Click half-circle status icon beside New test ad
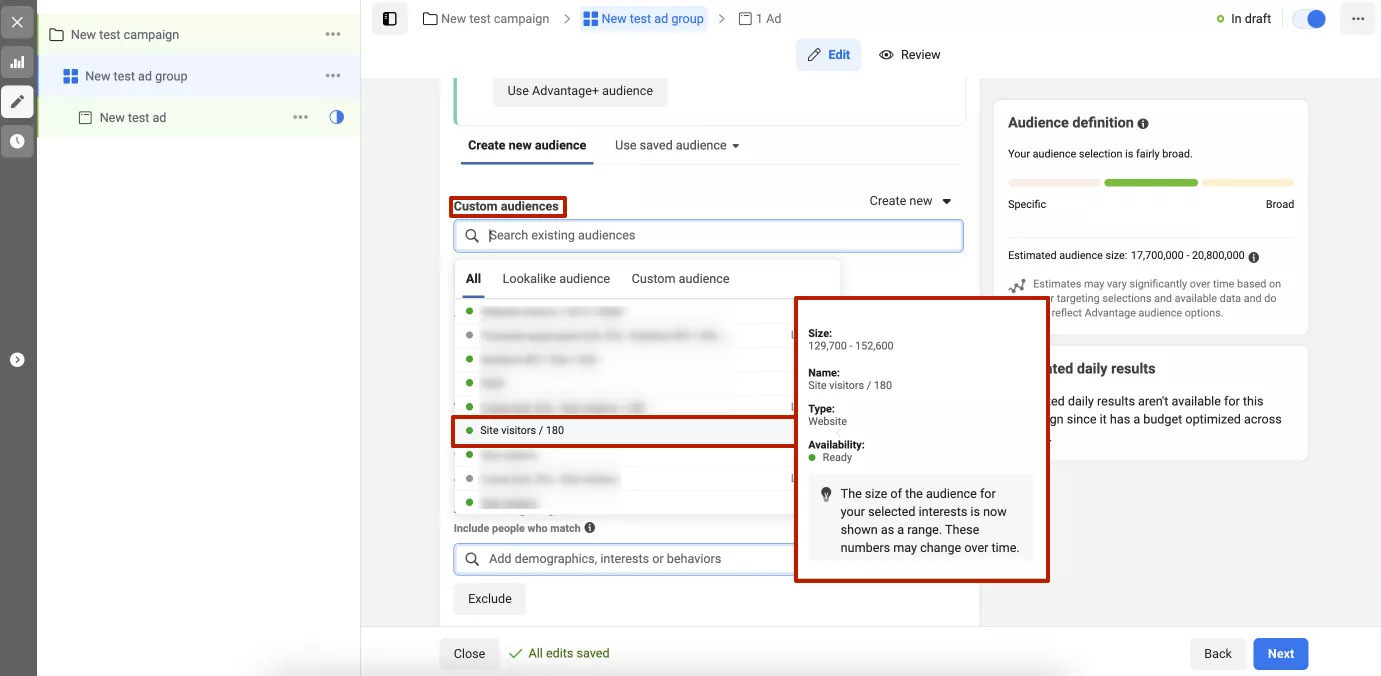The image size is (1381, 676). pos(337,117)
